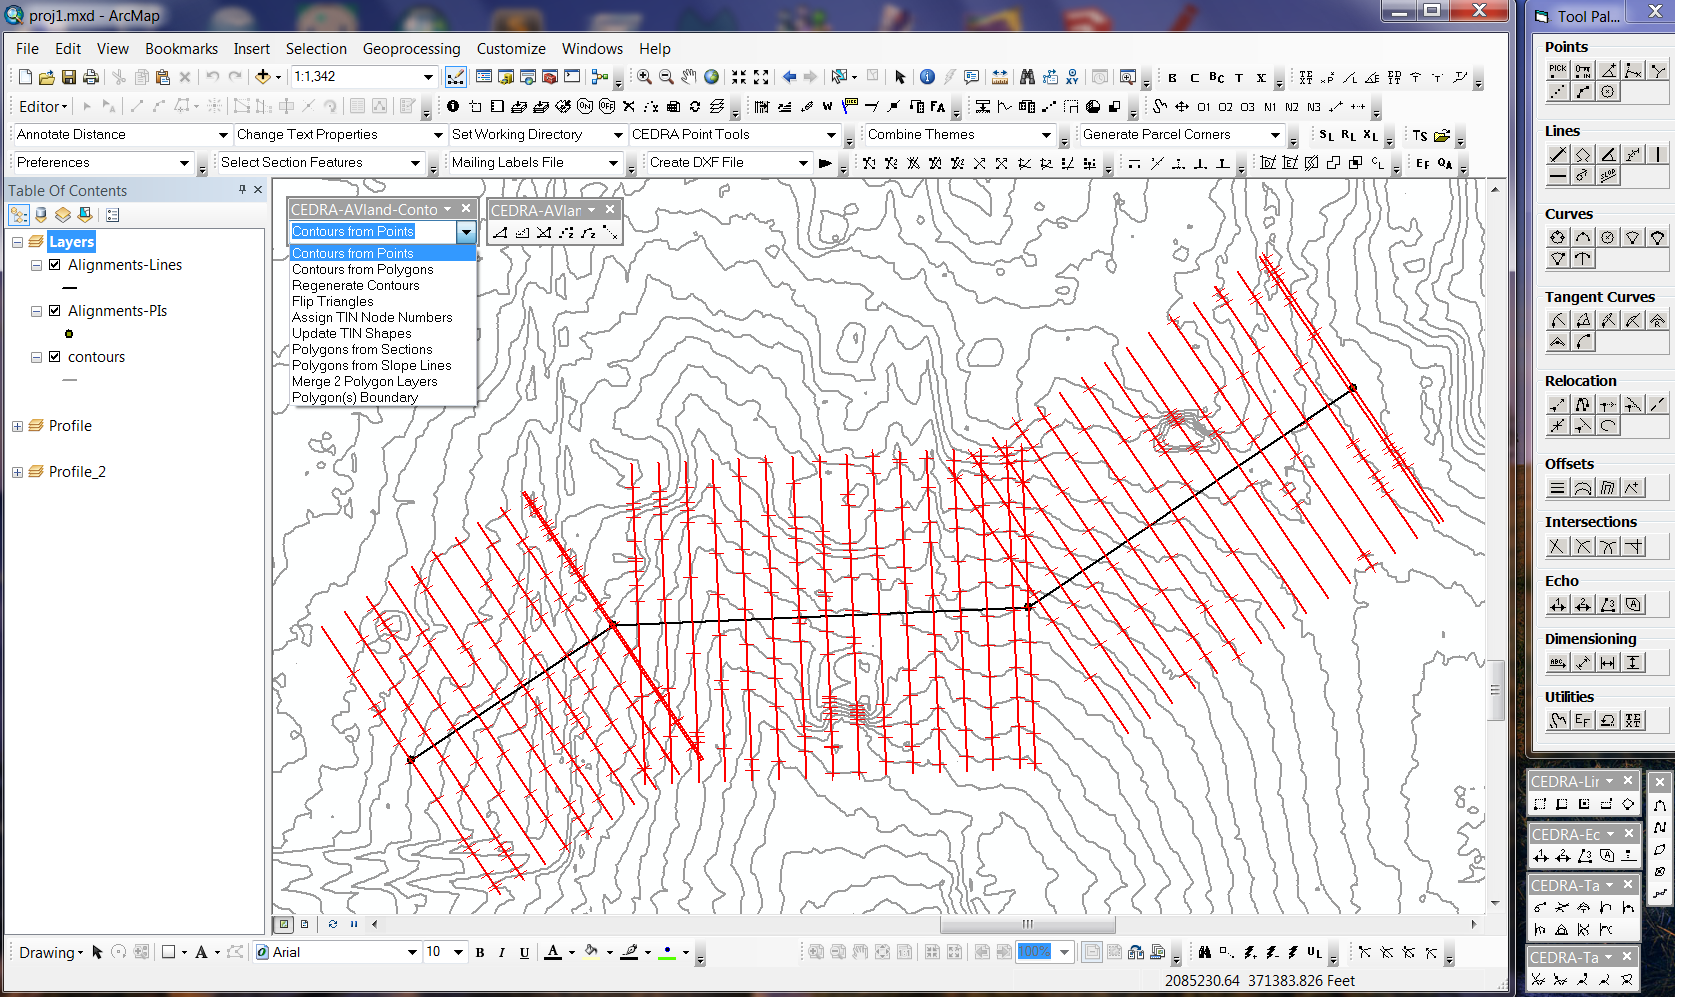Switch to List By Selection
Viewport: 1681px width, 997px height.
85,215
